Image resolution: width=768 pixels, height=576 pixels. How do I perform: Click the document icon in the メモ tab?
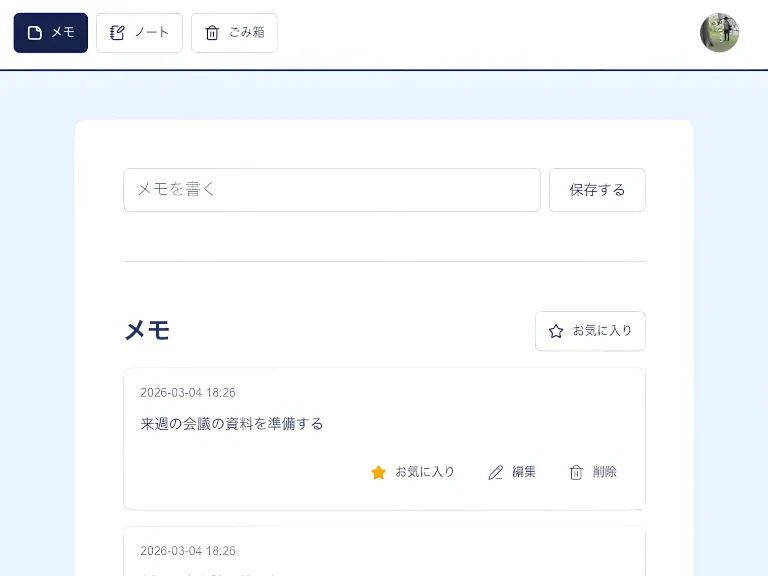[x=35, y=33]
